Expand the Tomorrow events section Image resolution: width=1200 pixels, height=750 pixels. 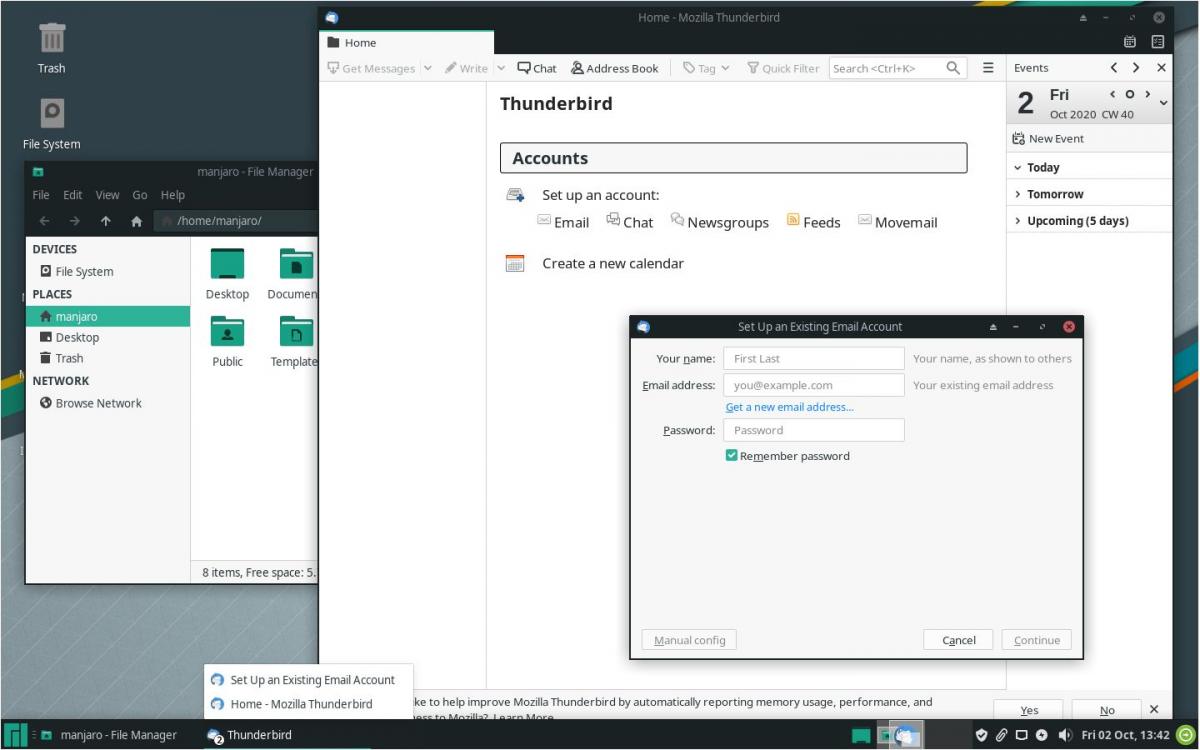(x=1018, y=194)
